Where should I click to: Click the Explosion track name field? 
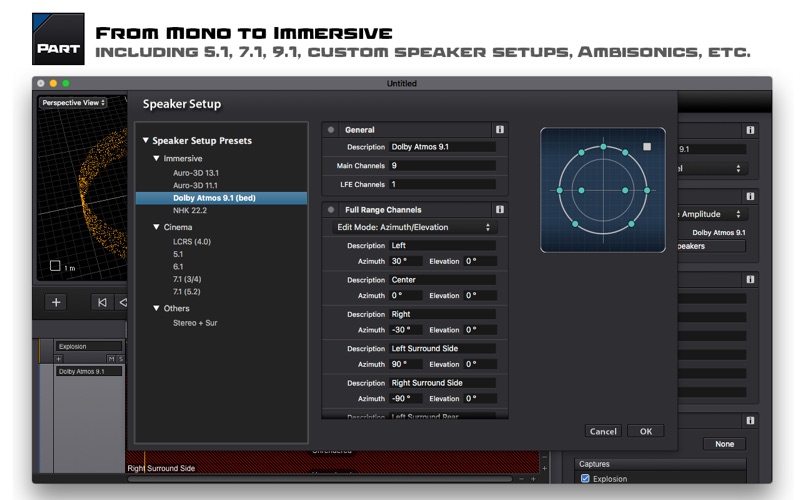(x=89, y=346)
